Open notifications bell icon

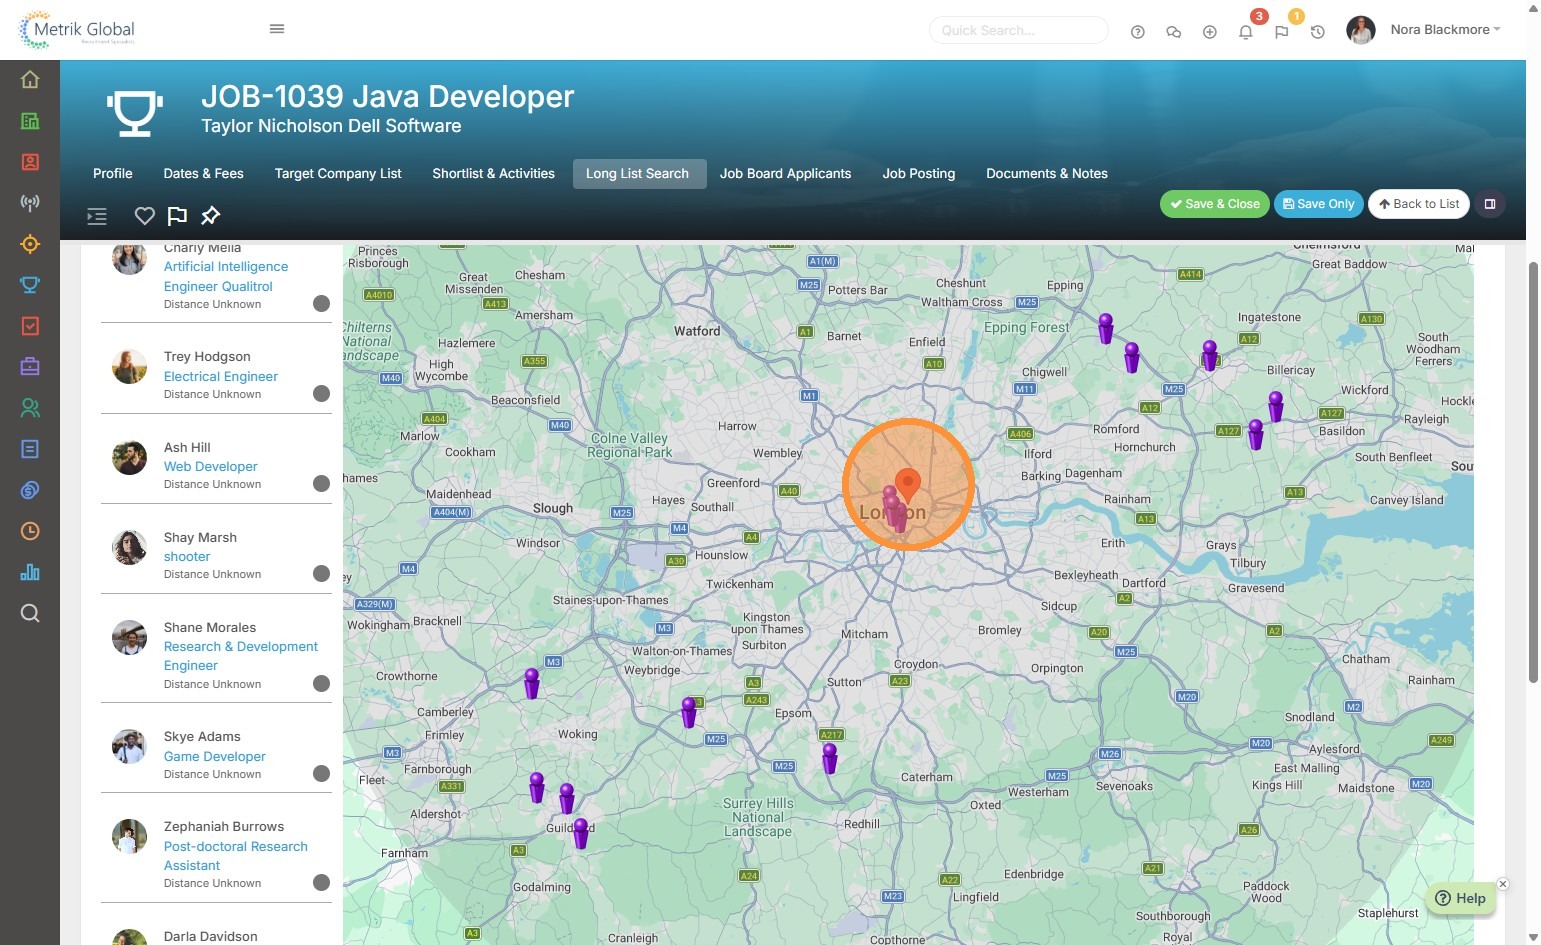[x=1245, y=32]
